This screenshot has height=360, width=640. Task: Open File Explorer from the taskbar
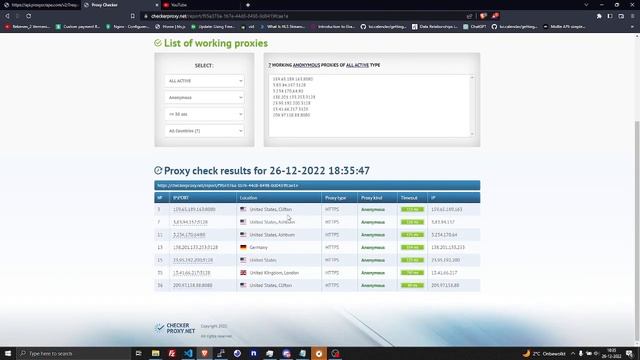click(156, 353)
